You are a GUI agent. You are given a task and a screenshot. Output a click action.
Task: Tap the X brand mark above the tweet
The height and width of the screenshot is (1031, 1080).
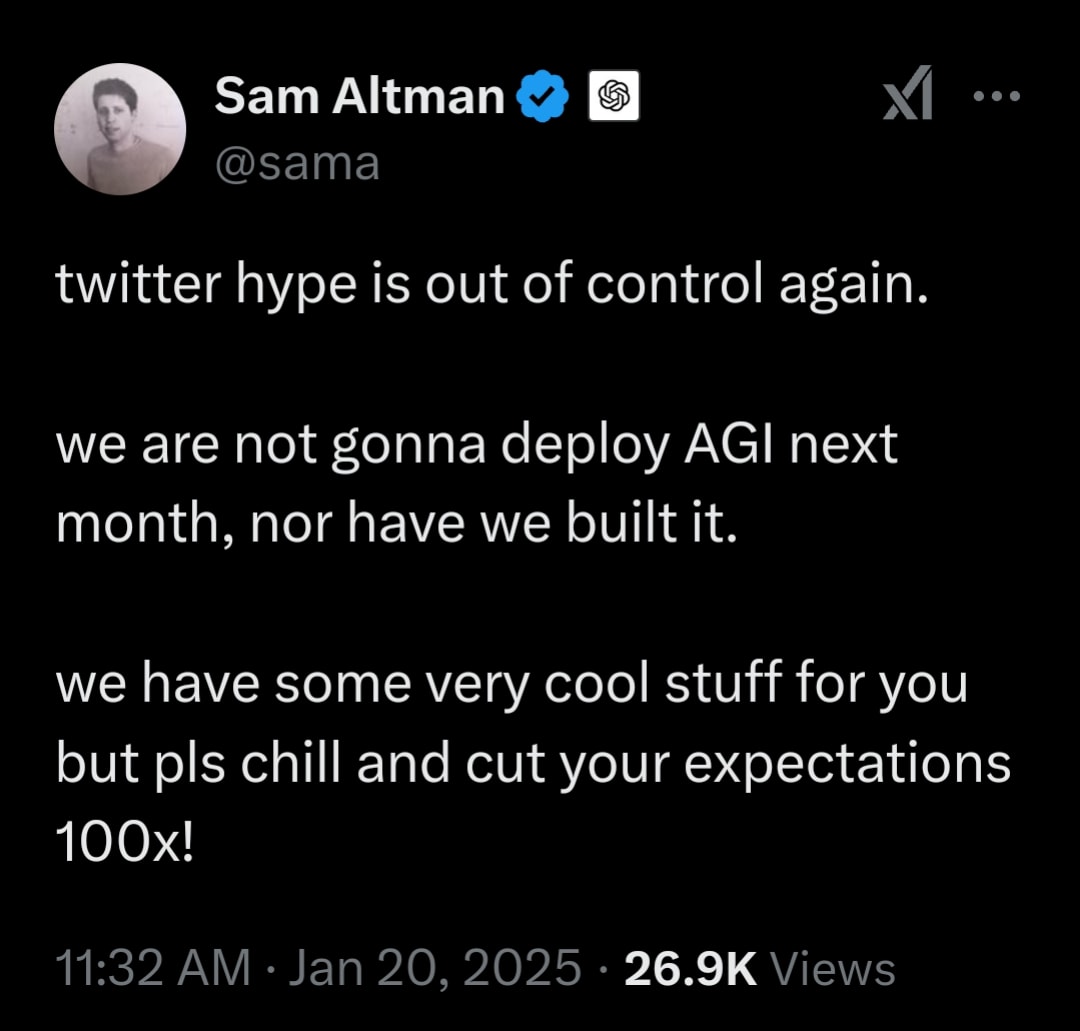(x=909, y=95)
